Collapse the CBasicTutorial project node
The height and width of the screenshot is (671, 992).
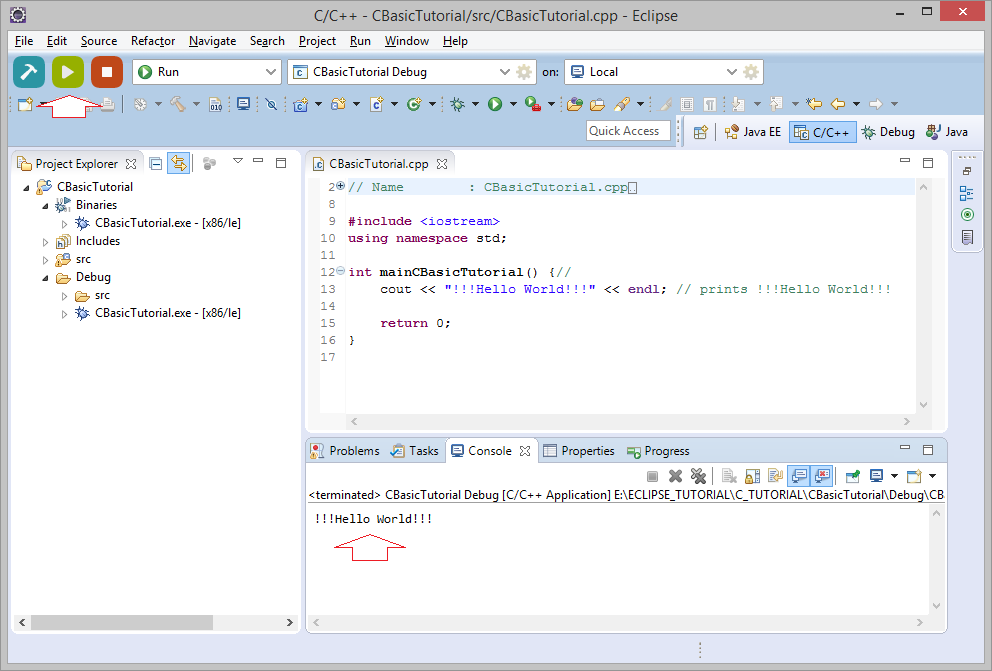click(x=27, y=188)
